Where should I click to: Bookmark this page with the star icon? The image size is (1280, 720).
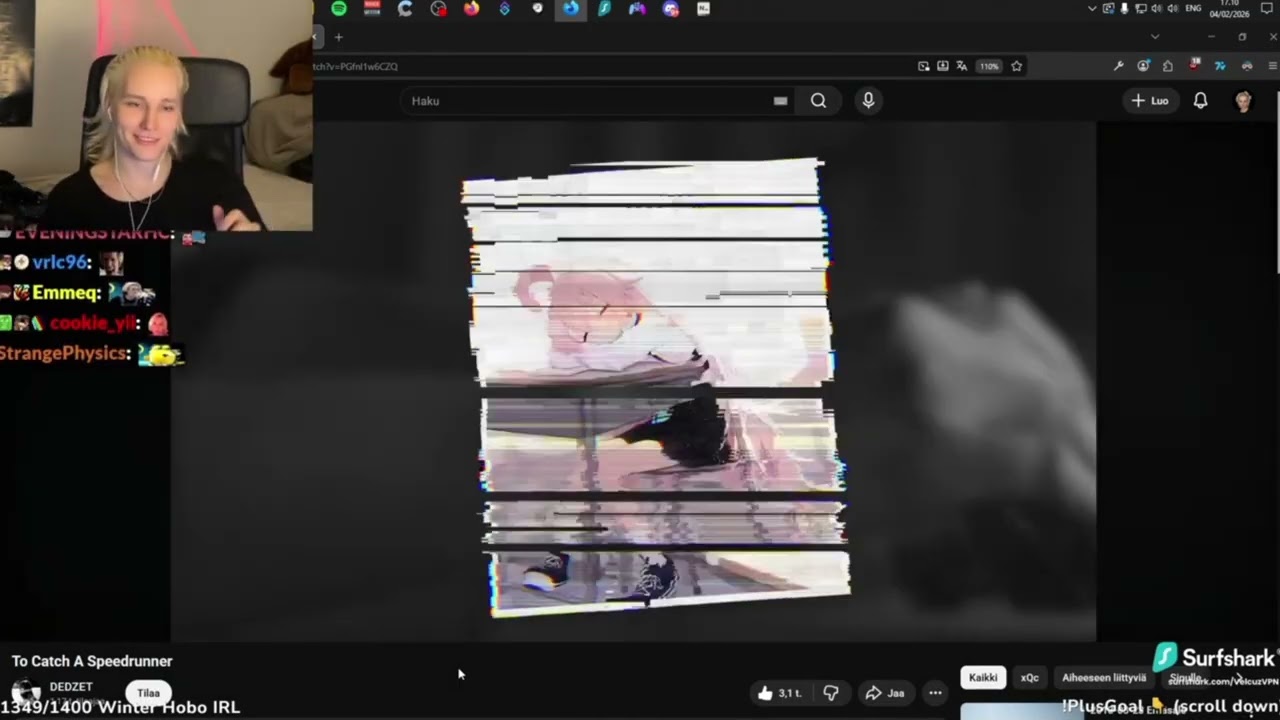click(x=1016, y=66)
